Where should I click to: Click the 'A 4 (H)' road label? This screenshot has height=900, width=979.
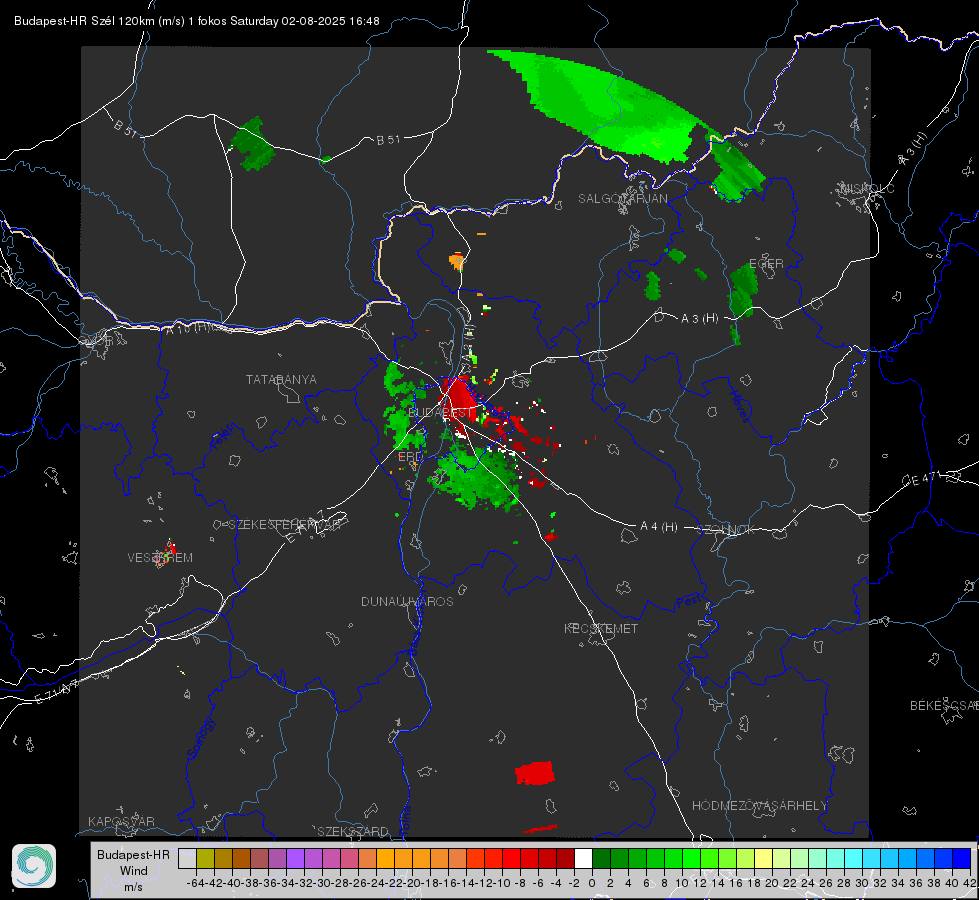[x=659, y=527]
